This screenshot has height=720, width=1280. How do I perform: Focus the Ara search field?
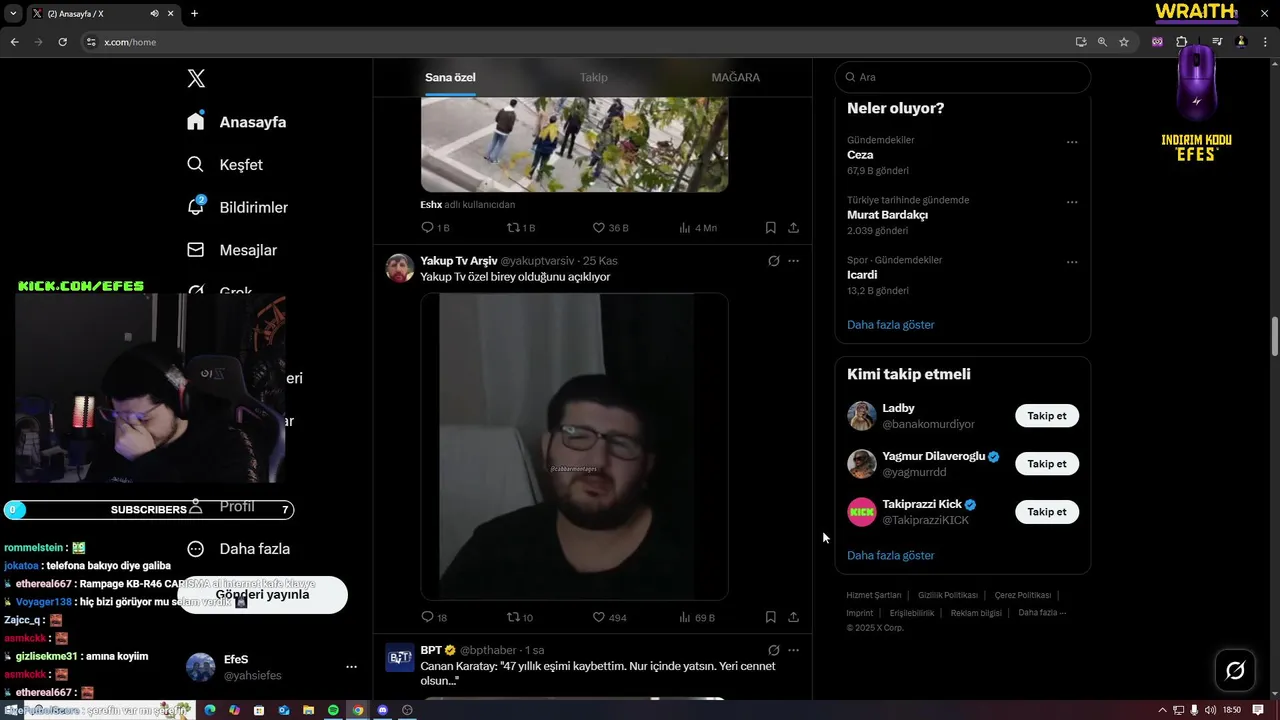[x=962, y=77]
